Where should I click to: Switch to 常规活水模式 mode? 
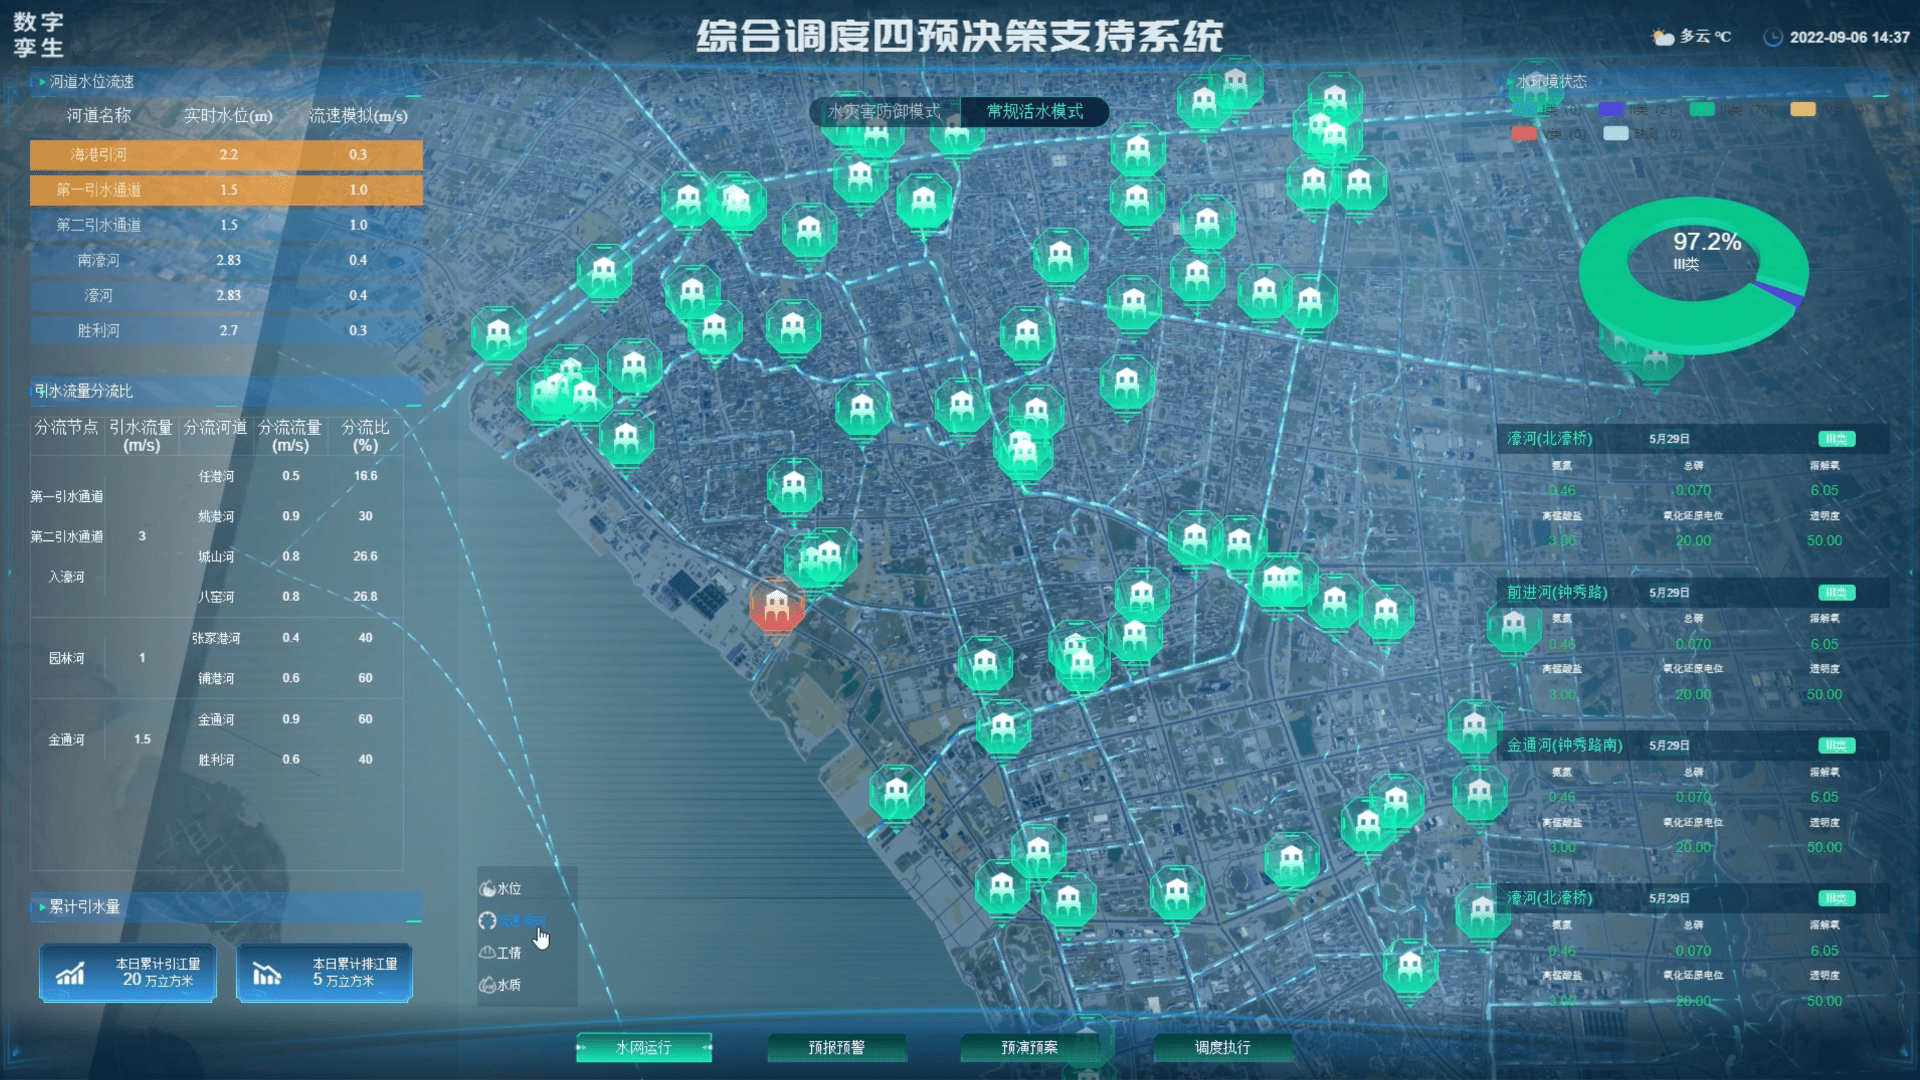pyautogui.click(x=1035, y=111)
